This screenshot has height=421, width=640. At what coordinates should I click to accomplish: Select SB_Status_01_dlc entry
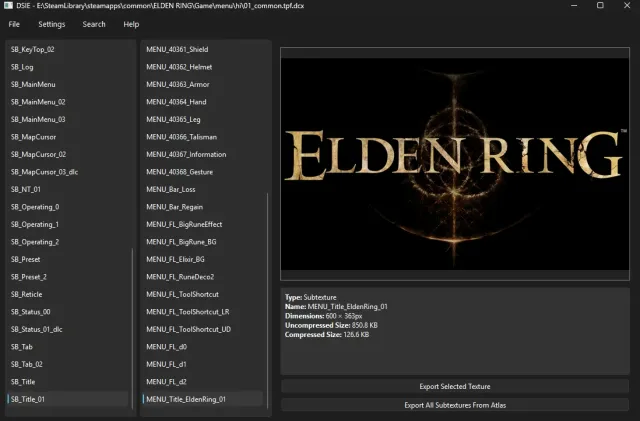point(68,330)
